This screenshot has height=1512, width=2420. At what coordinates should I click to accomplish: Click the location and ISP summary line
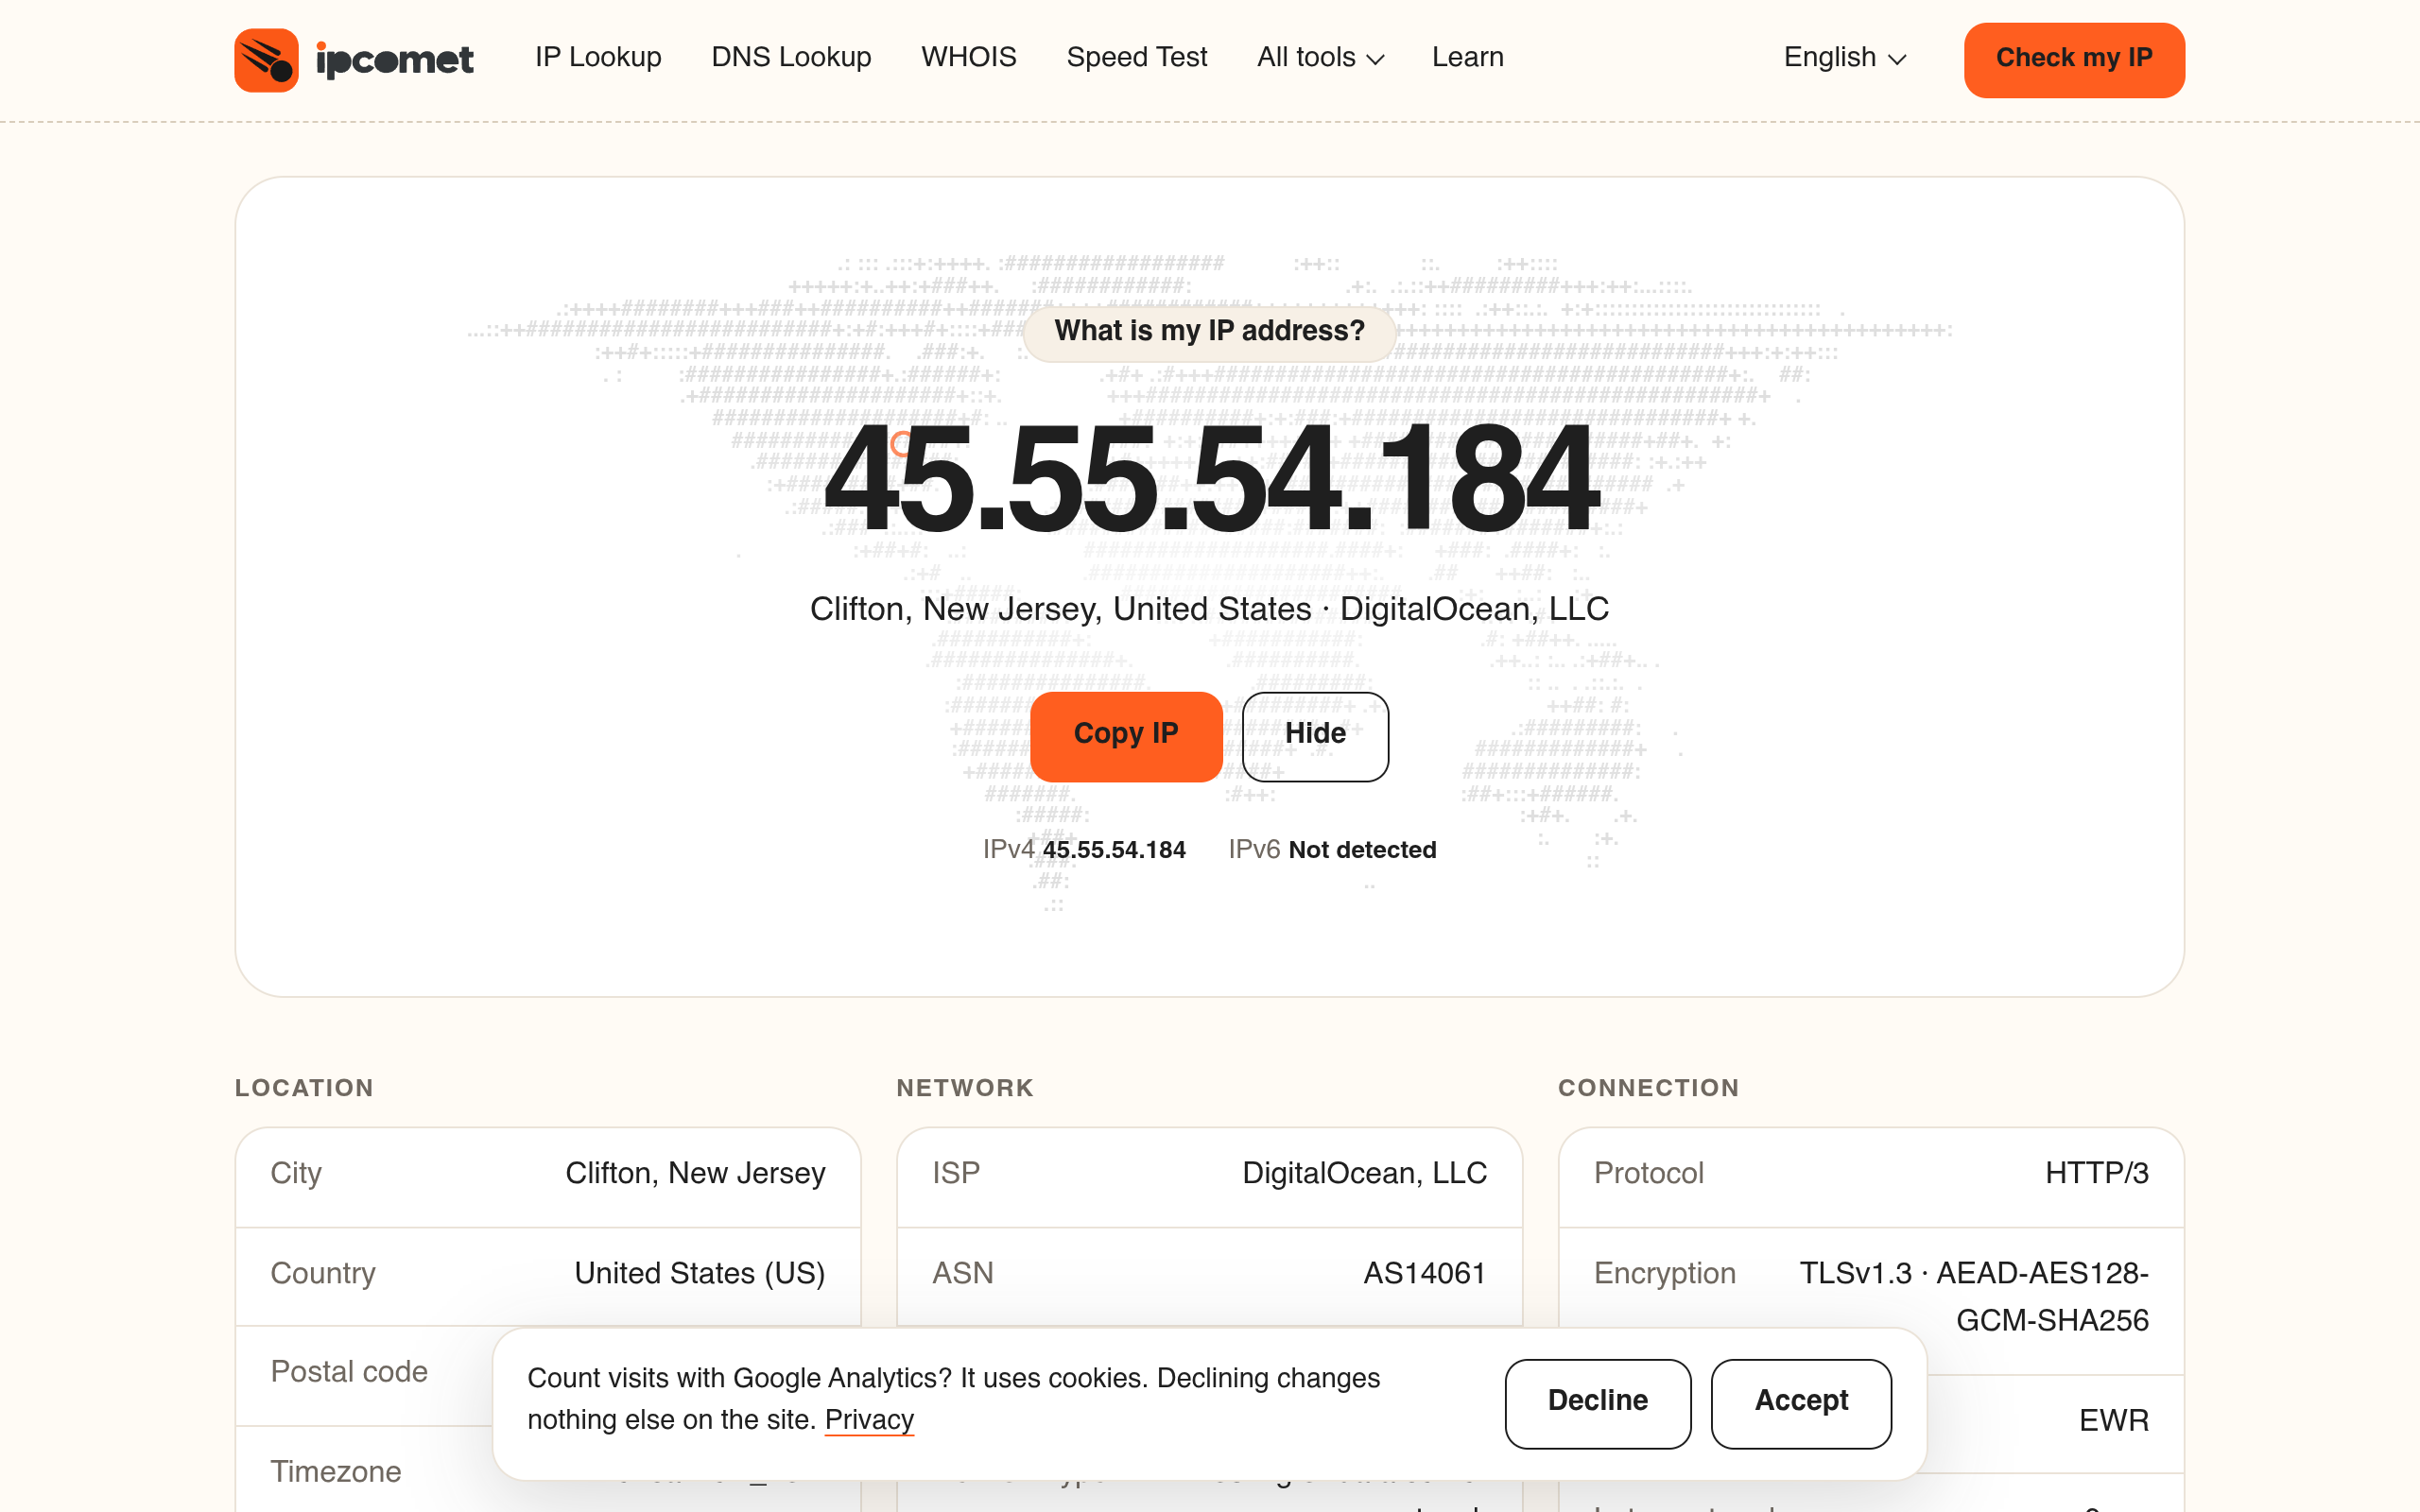1209,609
